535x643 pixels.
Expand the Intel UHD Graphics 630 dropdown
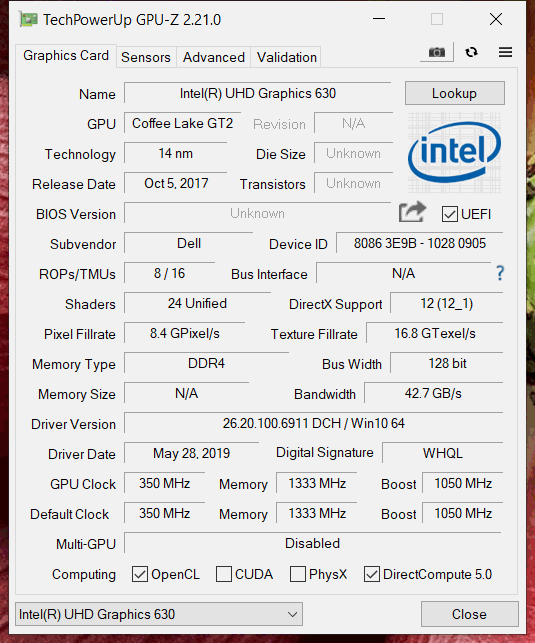[159, 614]
